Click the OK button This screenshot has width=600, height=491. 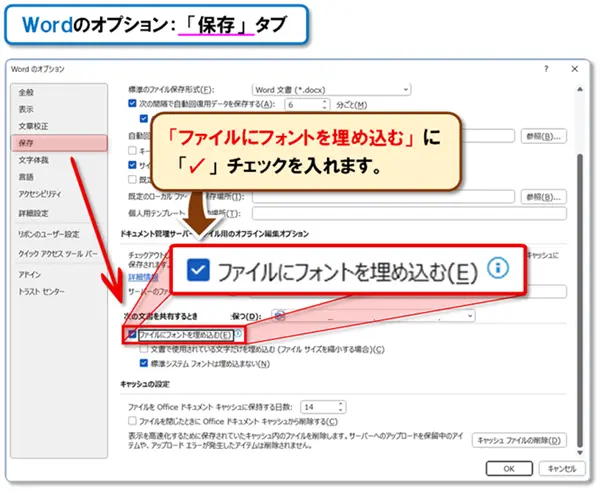coord(509,468)
